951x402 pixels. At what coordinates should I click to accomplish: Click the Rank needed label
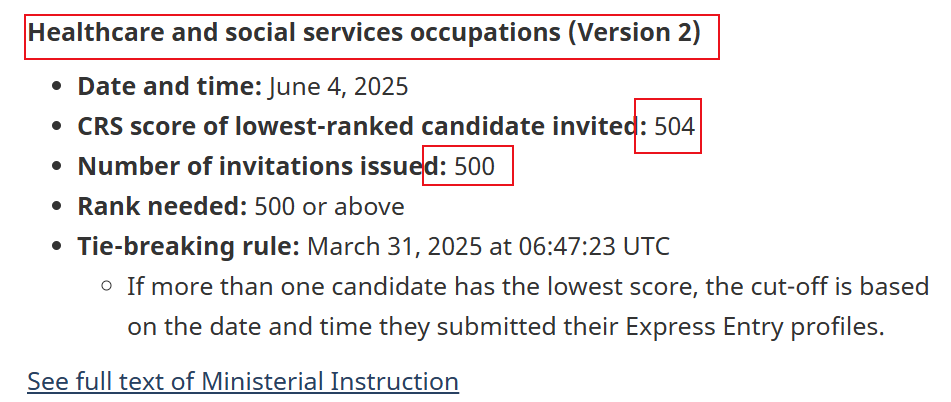click(x=162, y=206)
